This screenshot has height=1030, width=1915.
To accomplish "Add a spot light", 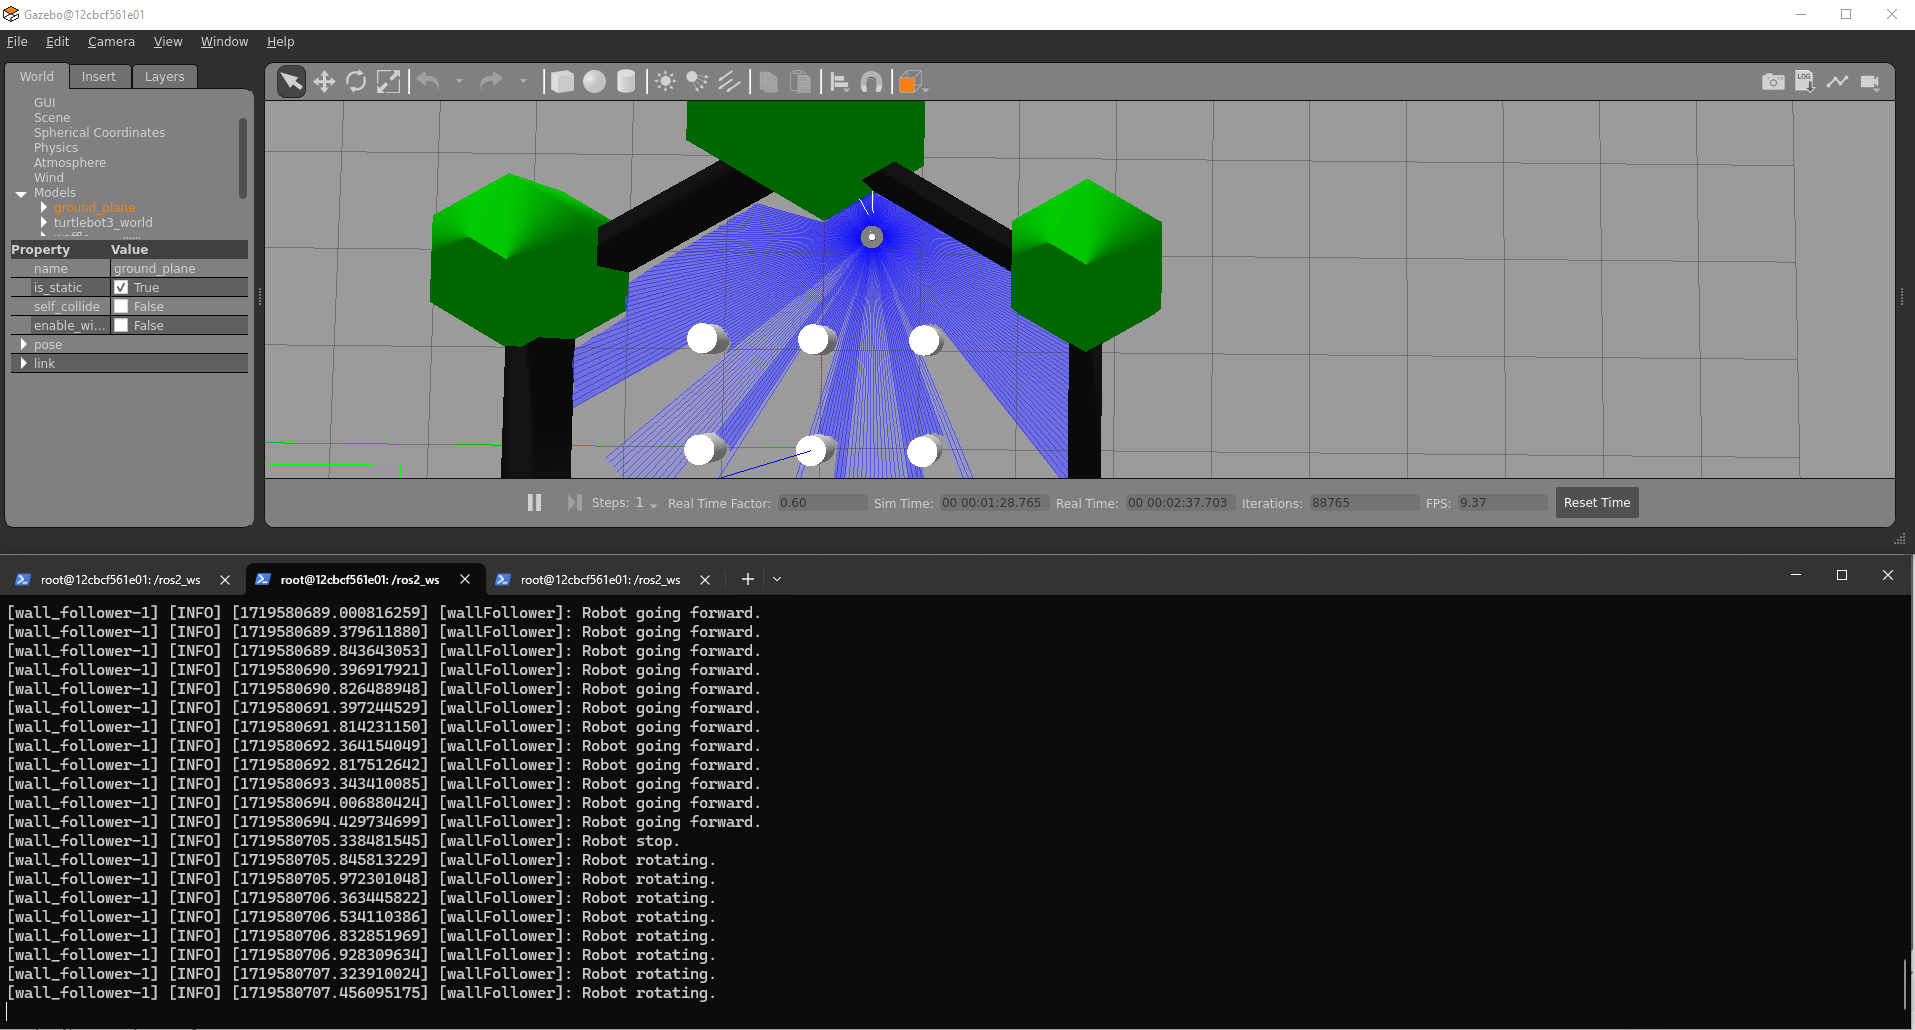I will [697, 82].
